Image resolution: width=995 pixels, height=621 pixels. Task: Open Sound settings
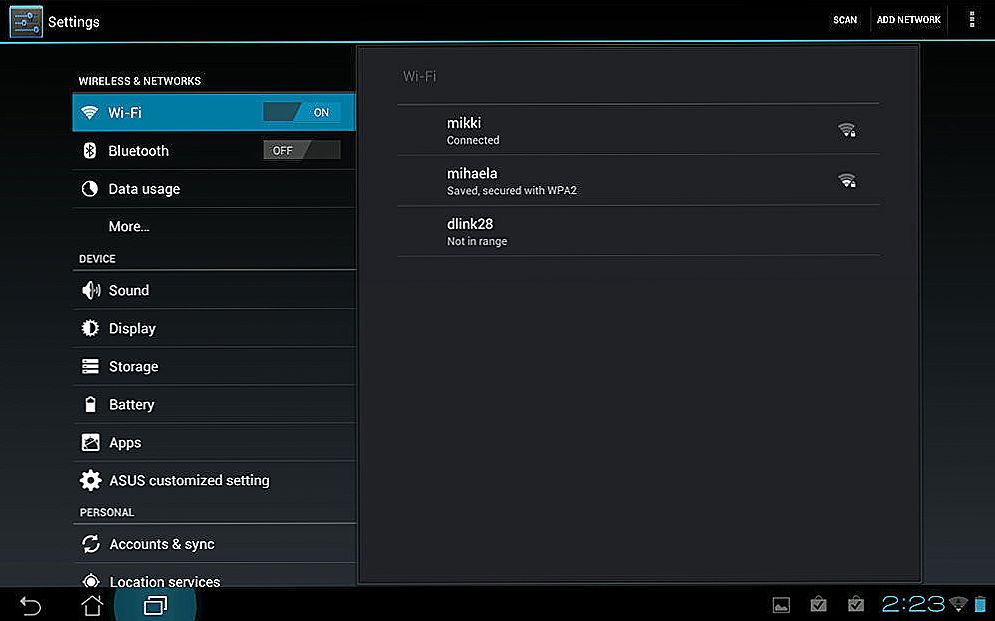(x=214, y=290)
